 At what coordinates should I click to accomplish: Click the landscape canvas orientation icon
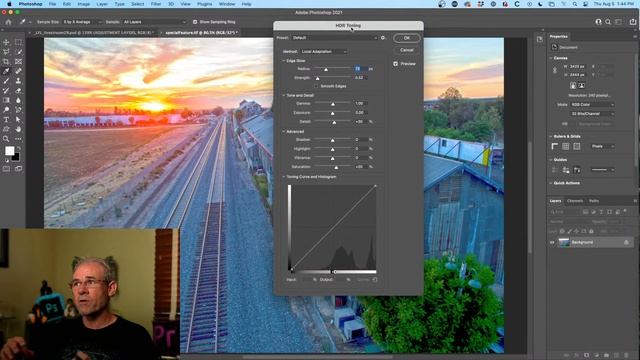click(x=582, y=85)
